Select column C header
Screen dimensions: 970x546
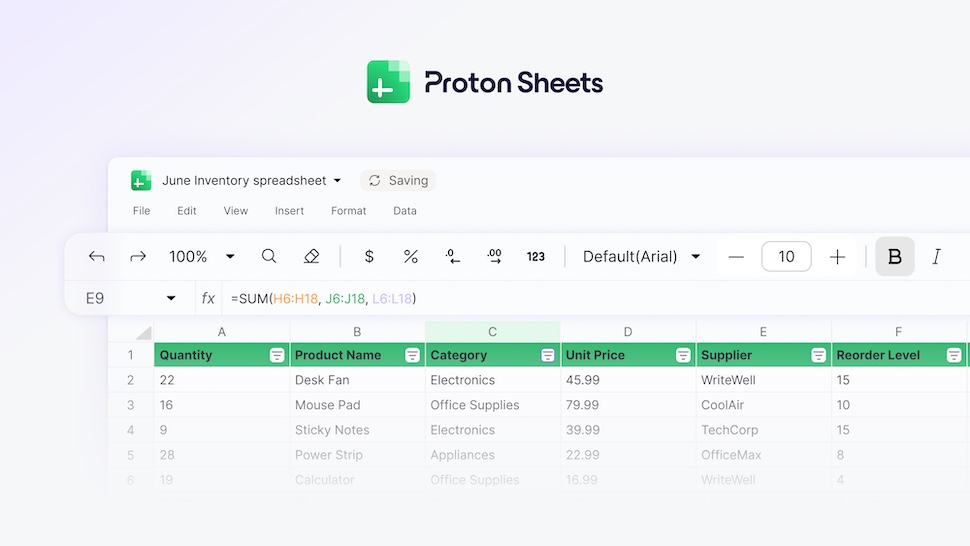[x=492, y=332]
